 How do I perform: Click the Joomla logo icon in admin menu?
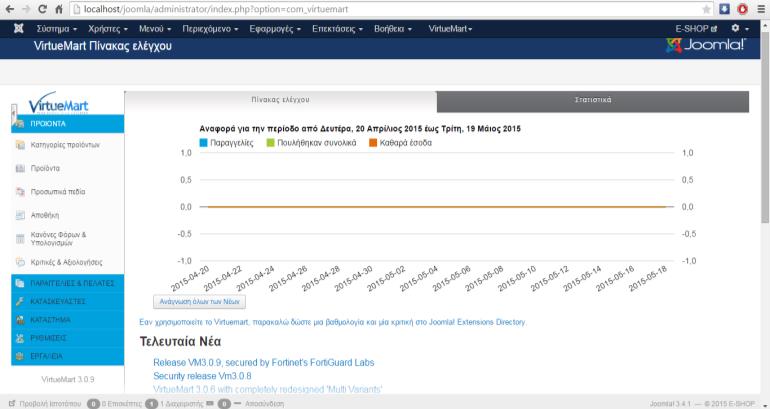[19, 28]
